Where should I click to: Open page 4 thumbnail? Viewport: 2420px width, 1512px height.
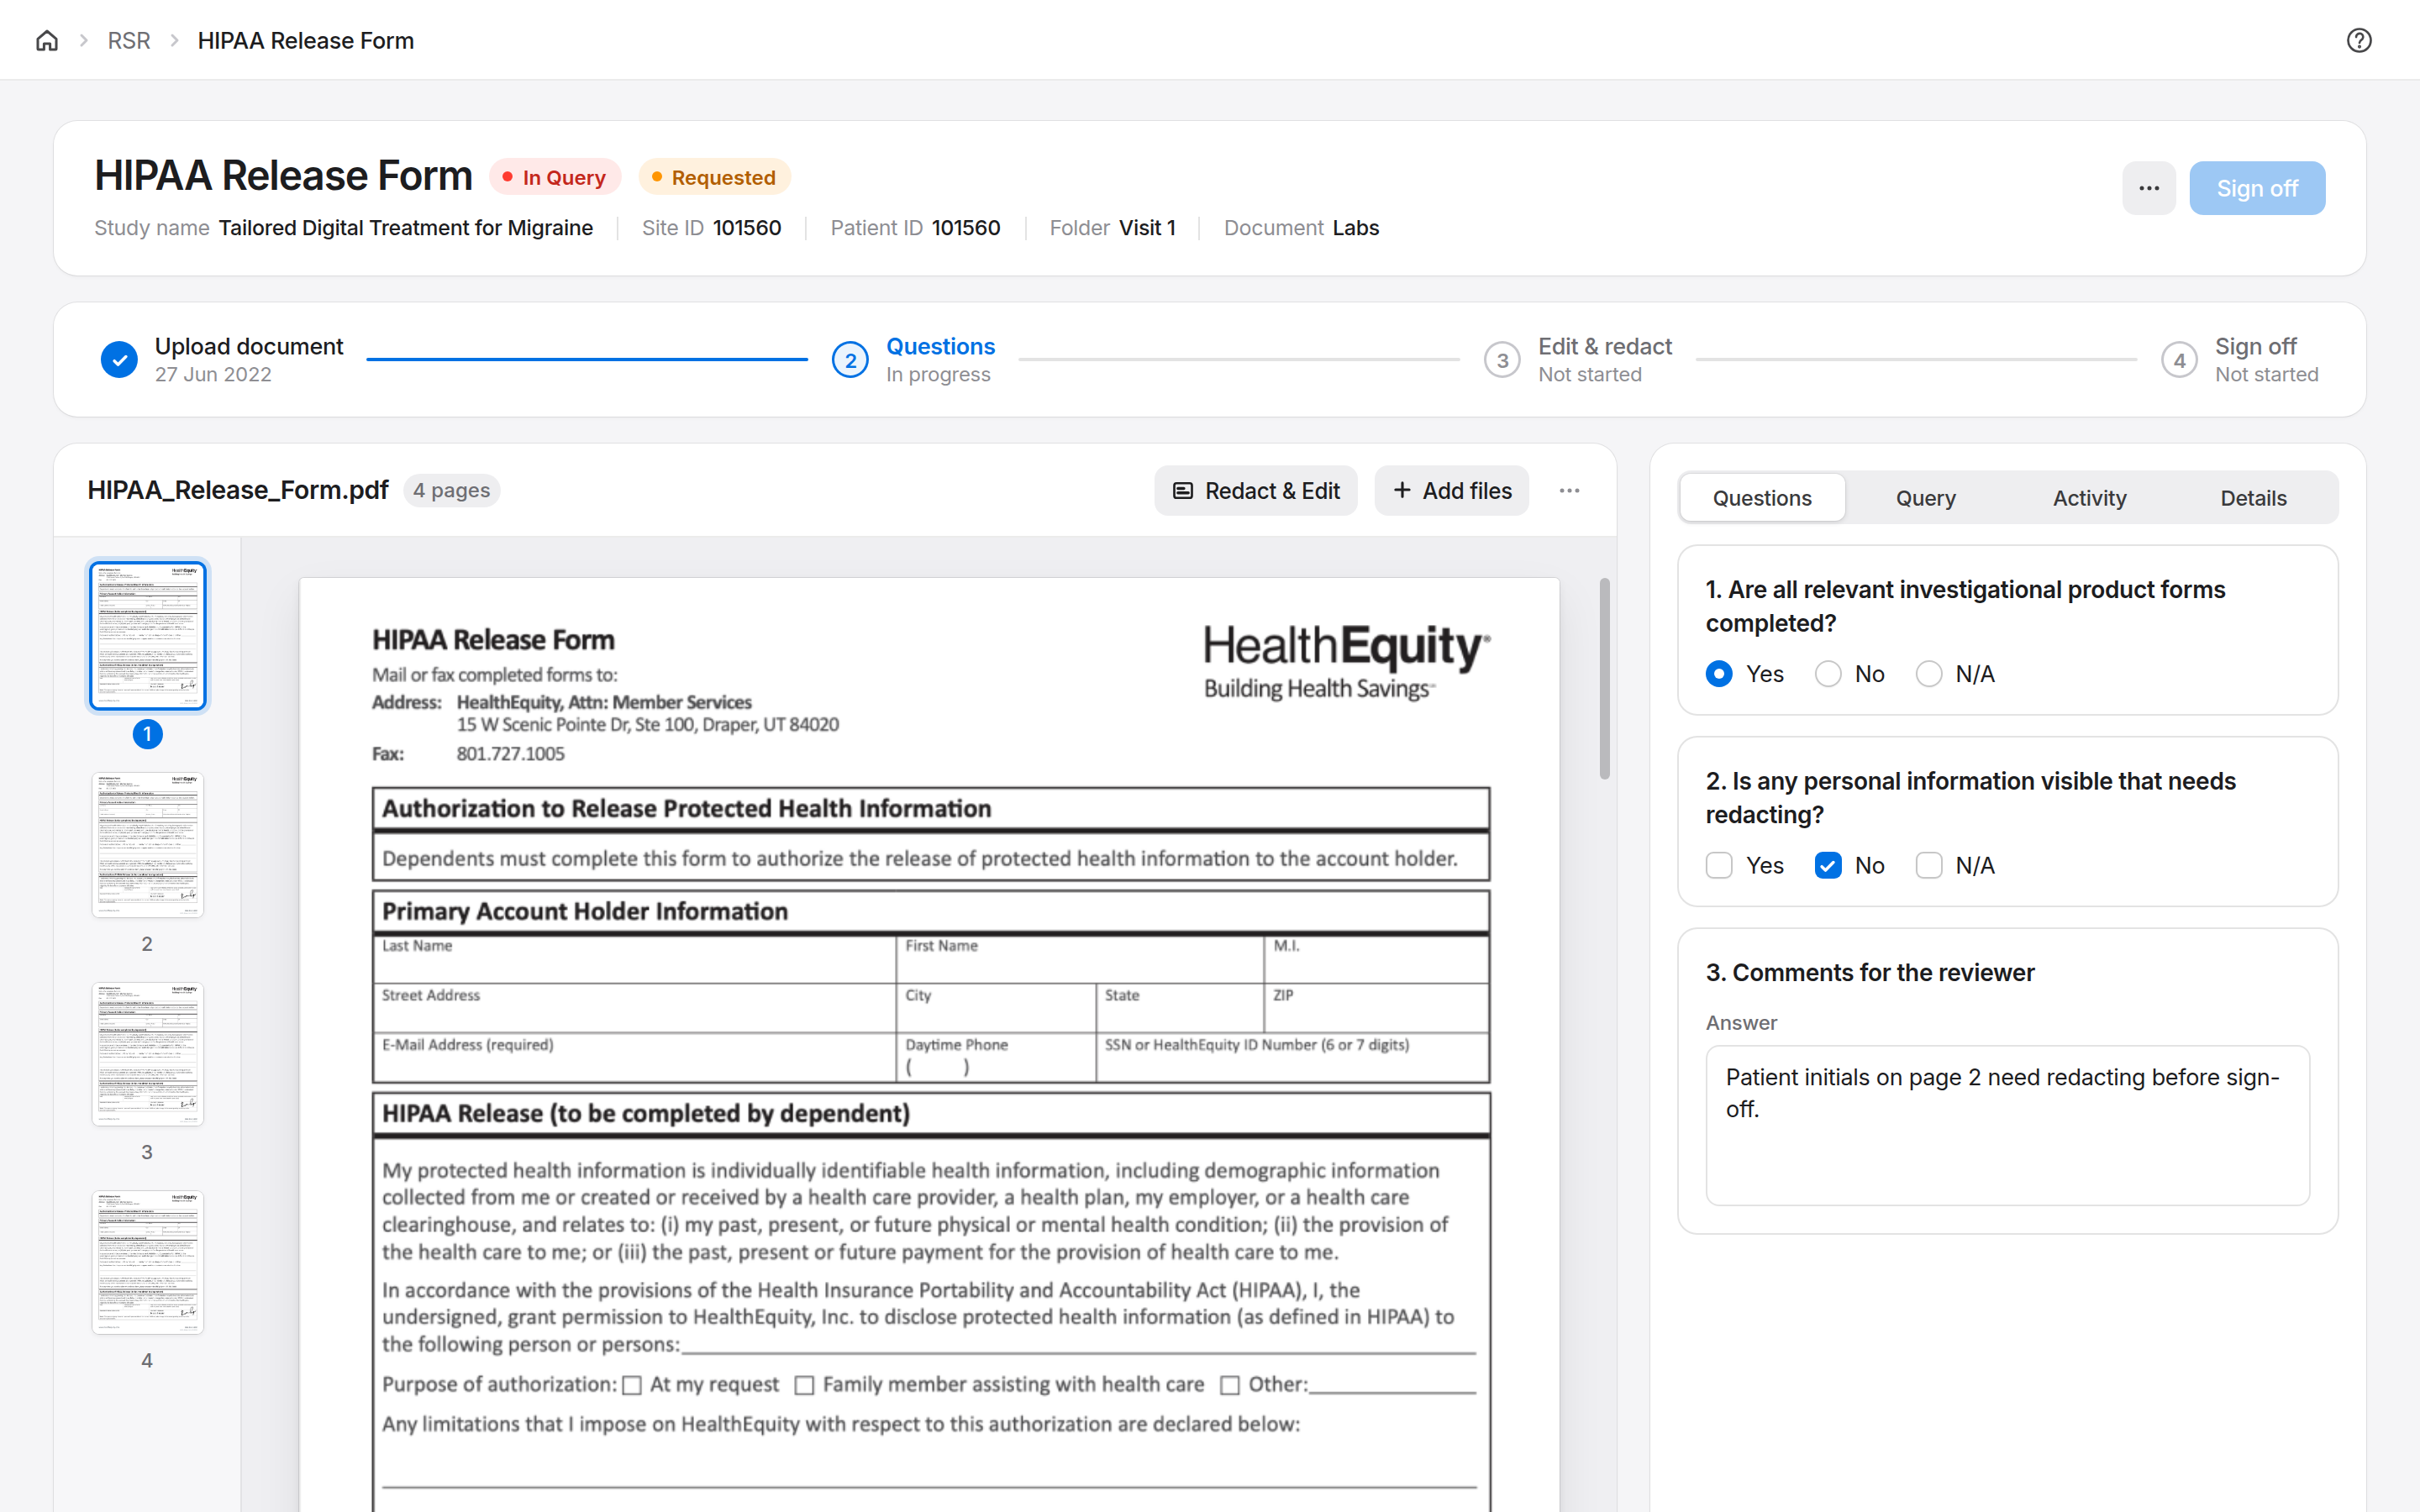click(x=148, y=1262)
